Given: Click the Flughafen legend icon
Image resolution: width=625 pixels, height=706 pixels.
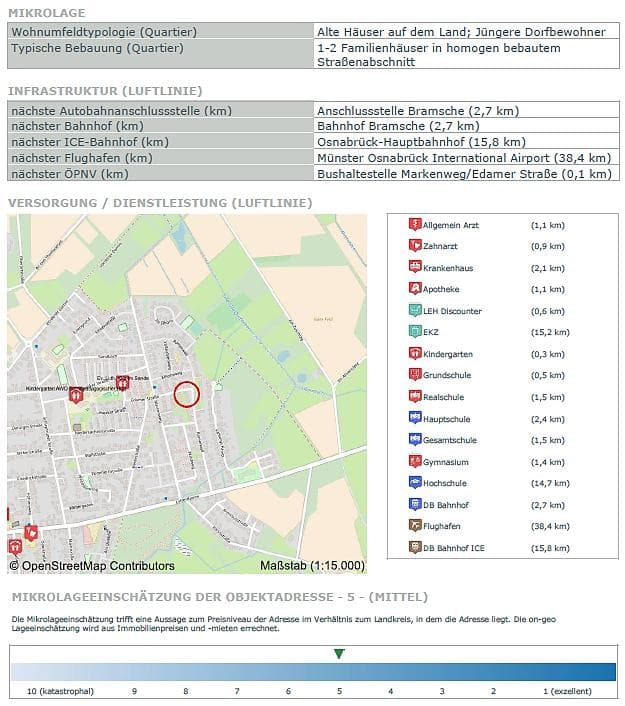Looking at the screenshot, I should click(x=415, y=526).
